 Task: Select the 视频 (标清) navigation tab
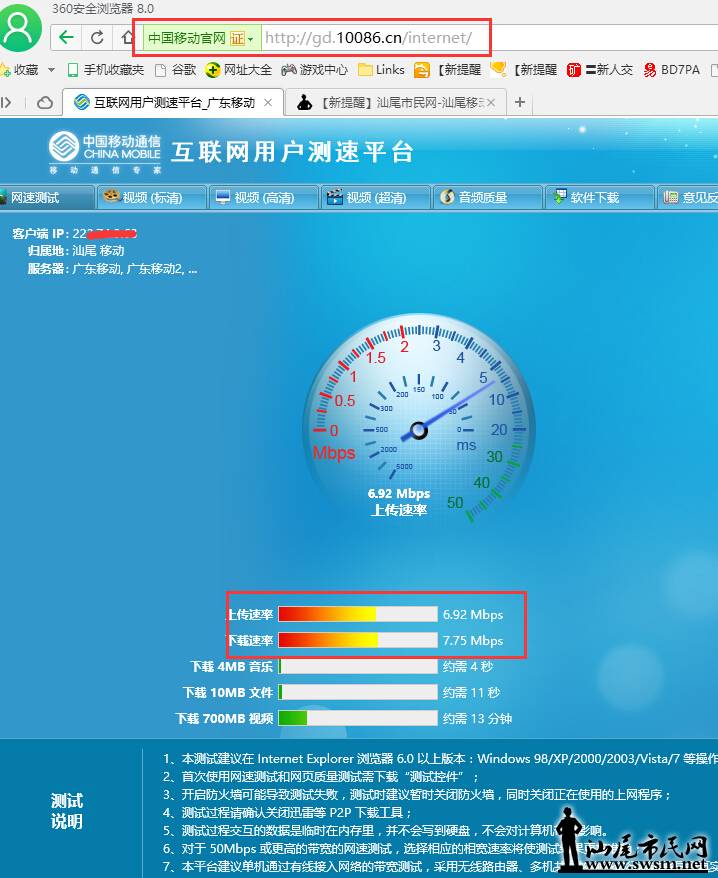[x=151, y=197]
